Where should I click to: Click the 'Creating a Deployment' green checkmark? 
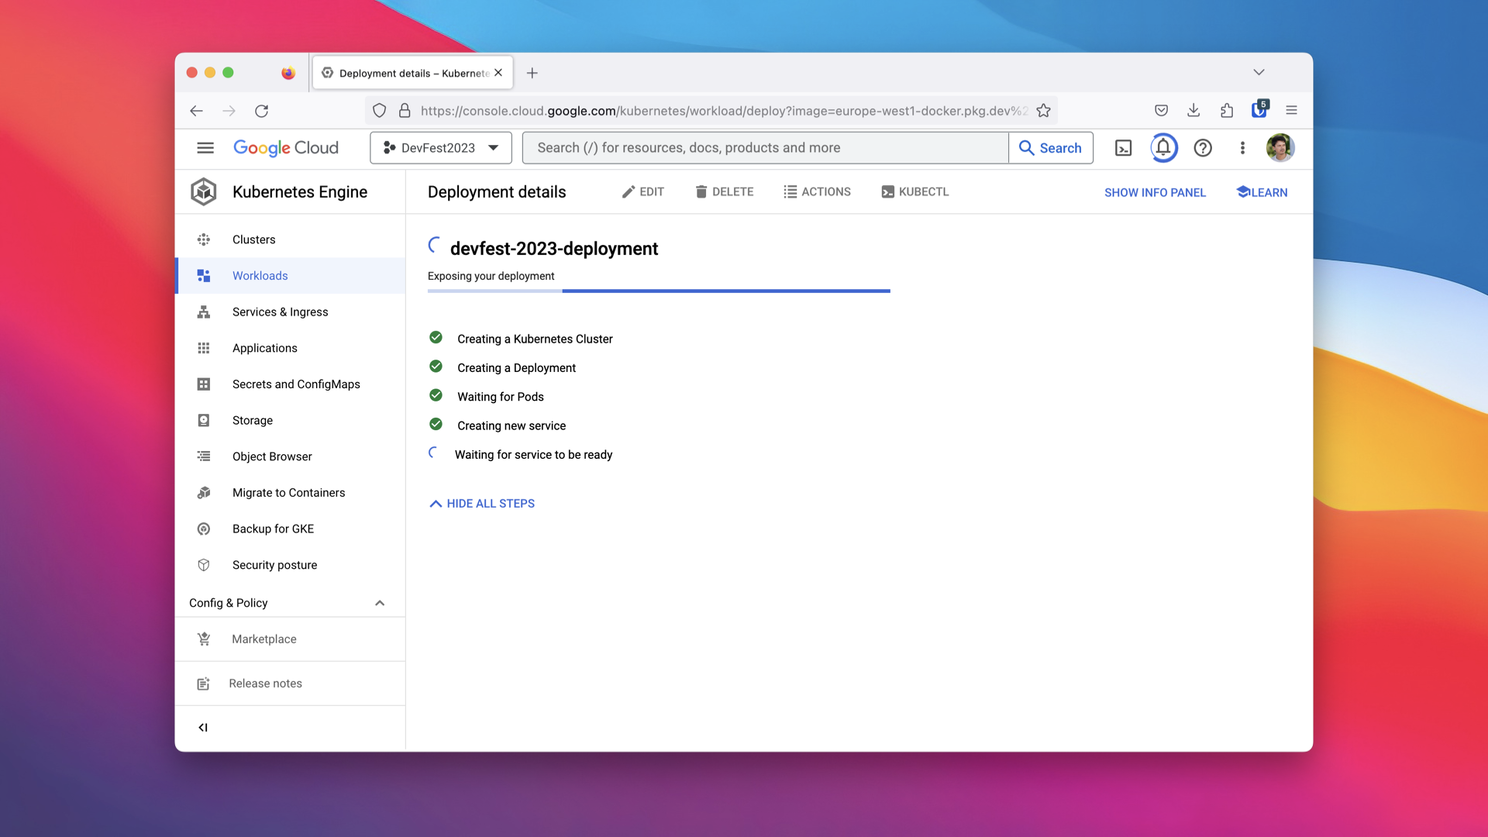coord(436,367)
